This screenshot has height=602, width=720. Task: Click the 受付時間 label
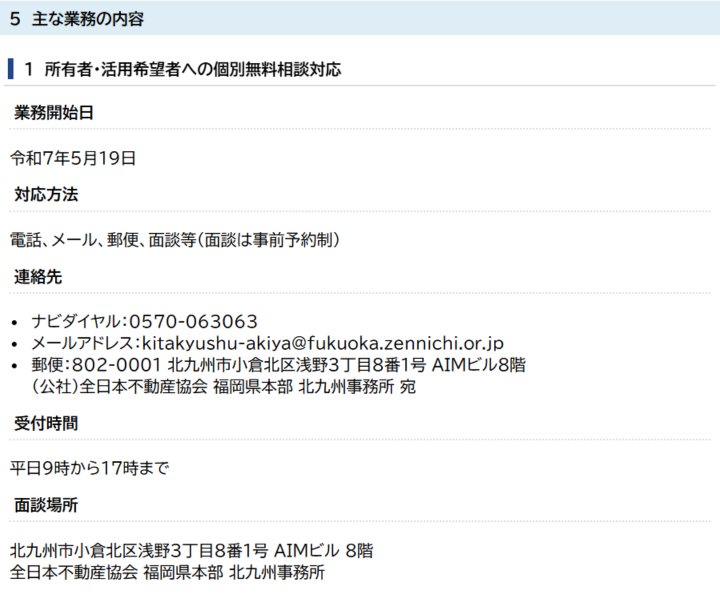point(46,423)
